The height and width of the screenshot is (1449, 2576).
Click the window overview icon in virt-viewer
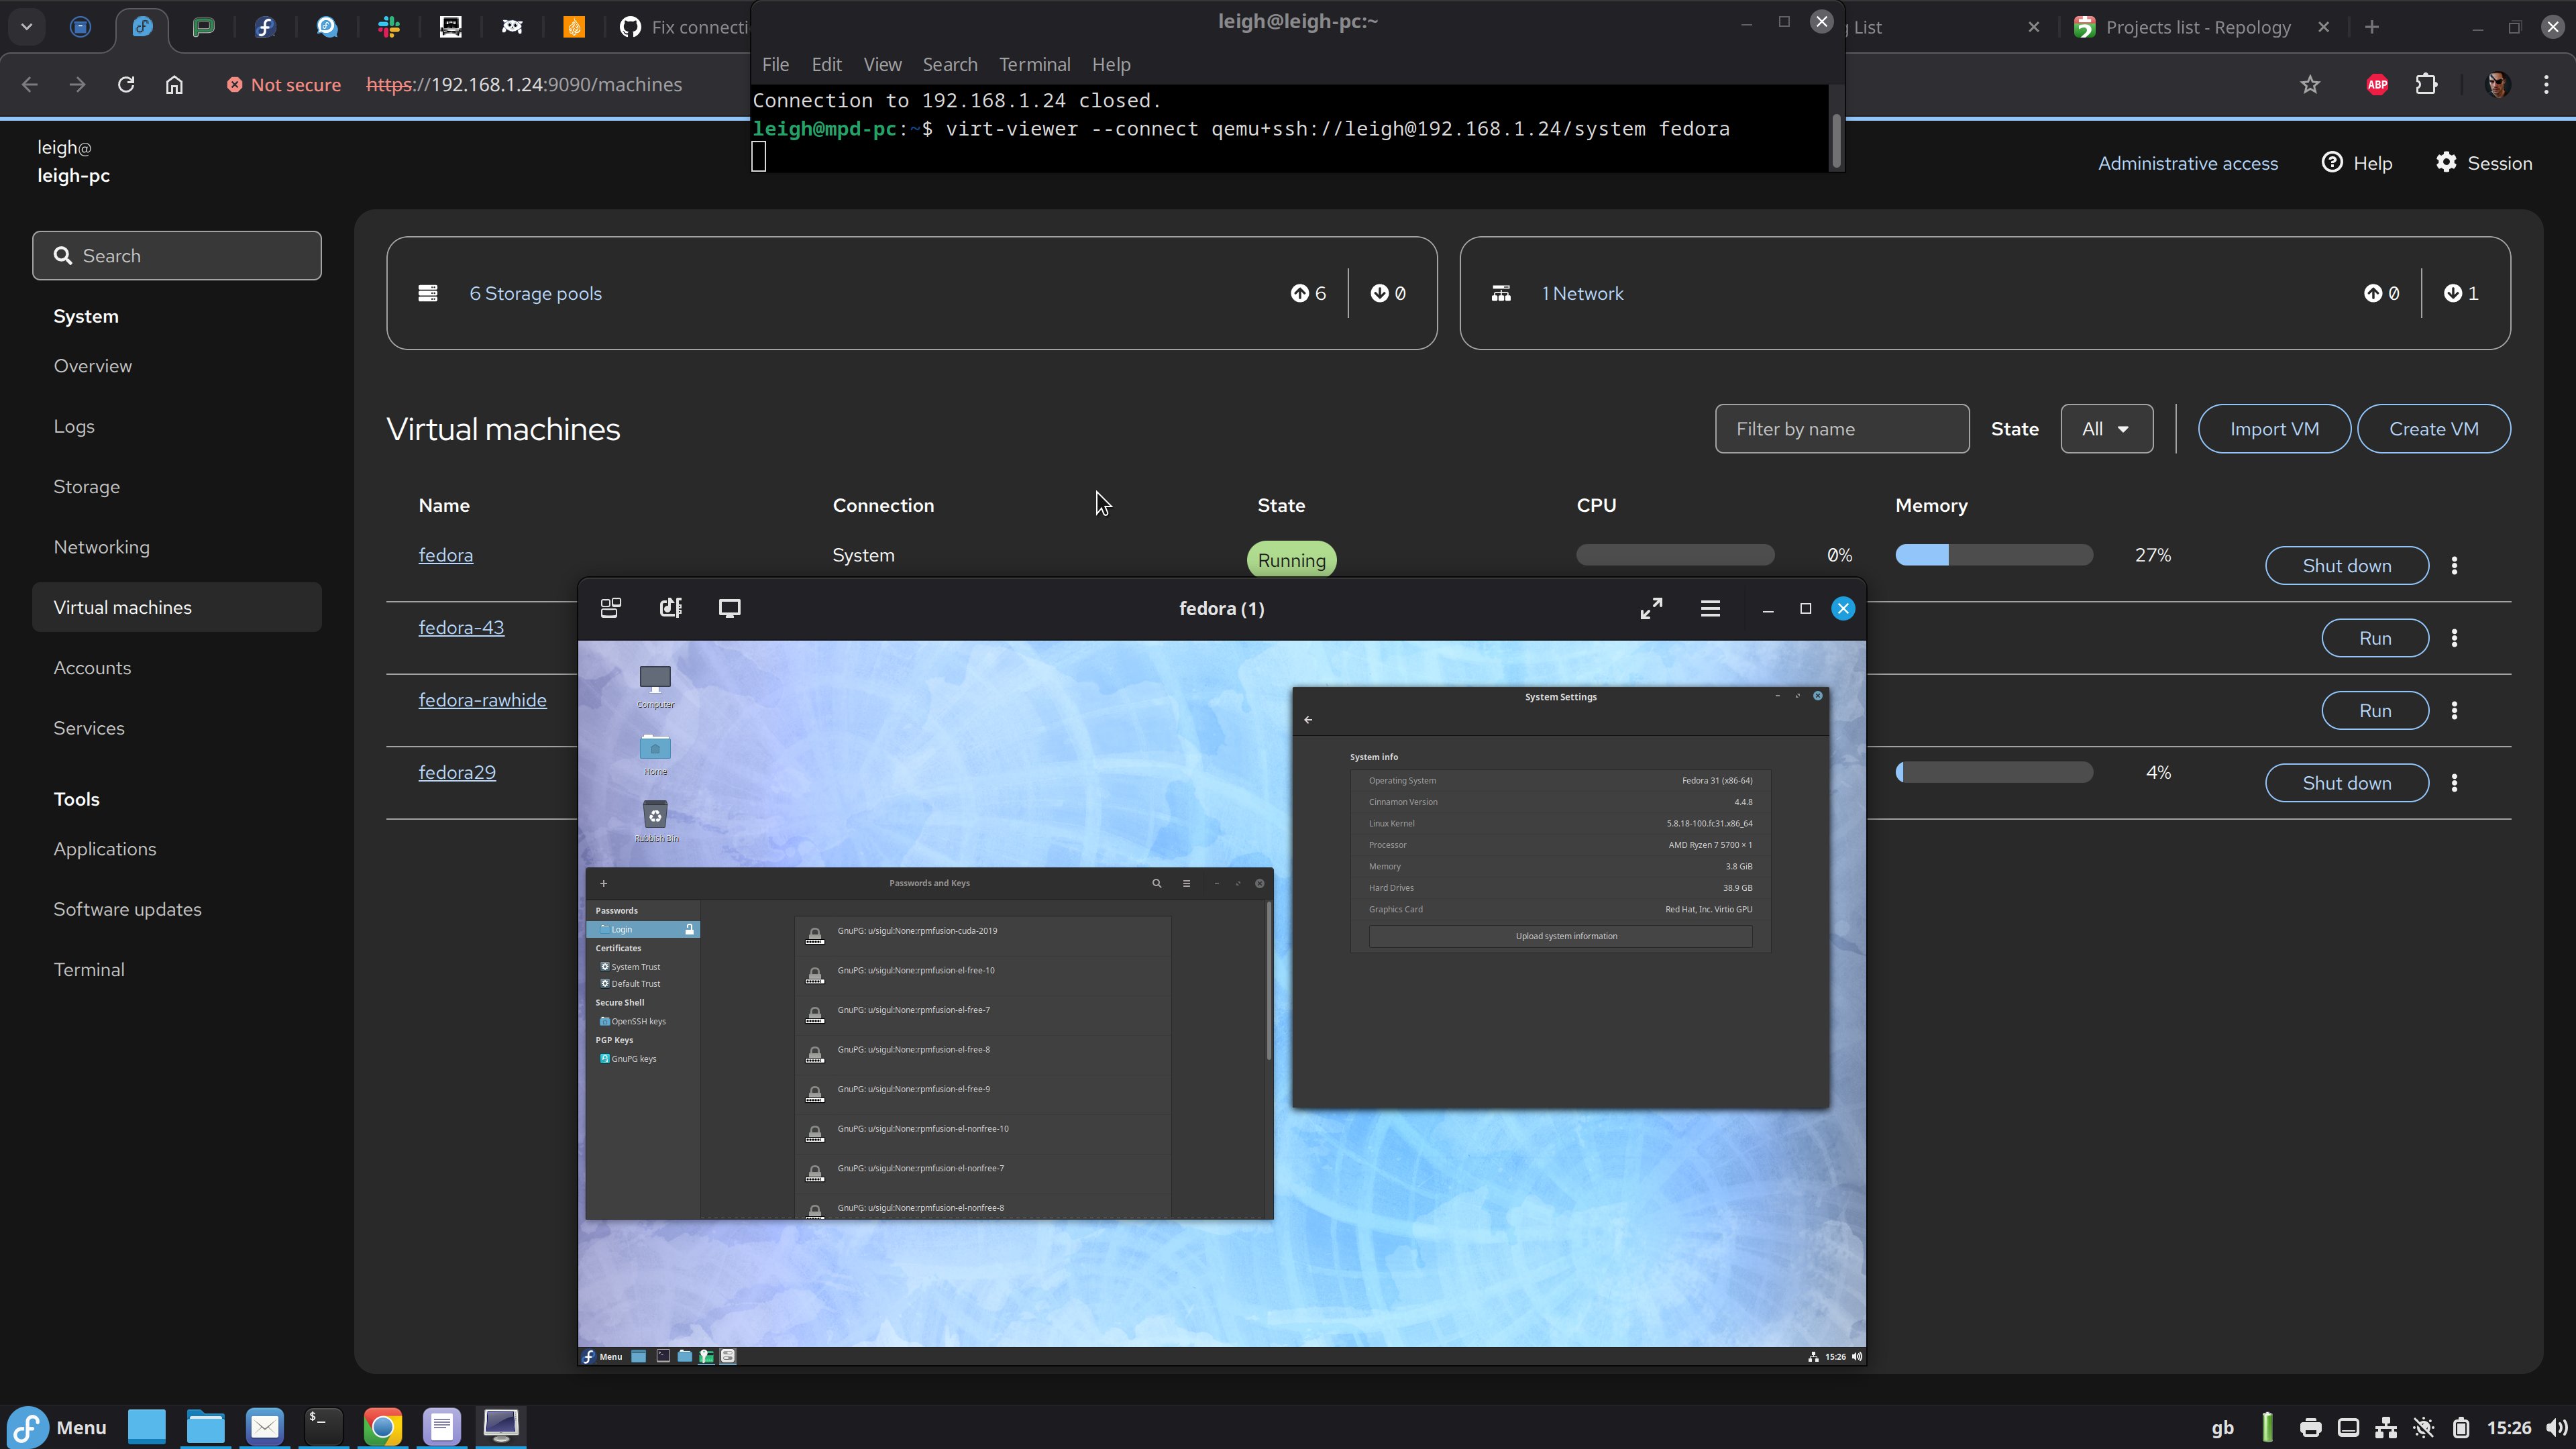(x=610, y=608)
